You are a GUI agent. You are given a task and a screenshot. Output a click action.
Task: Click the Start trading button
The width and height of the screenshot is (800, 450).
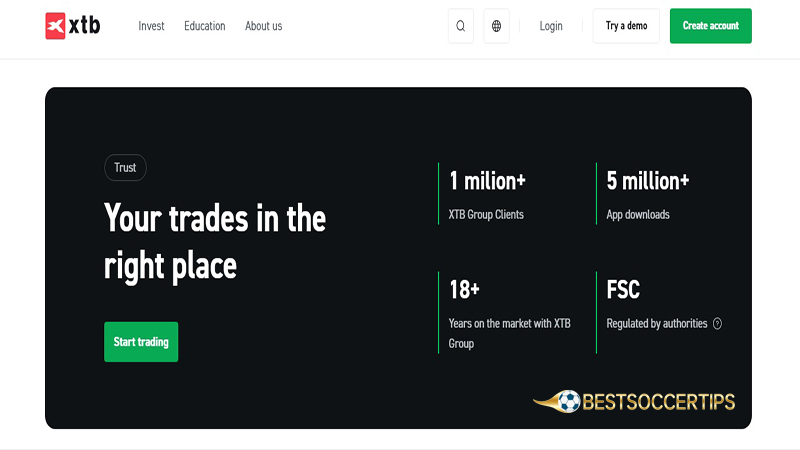[141, 342]
